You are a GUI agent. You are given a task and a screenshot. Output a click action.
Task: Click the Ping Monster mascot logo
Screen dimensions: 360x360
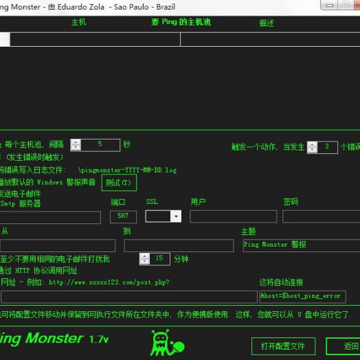point(167,342)
